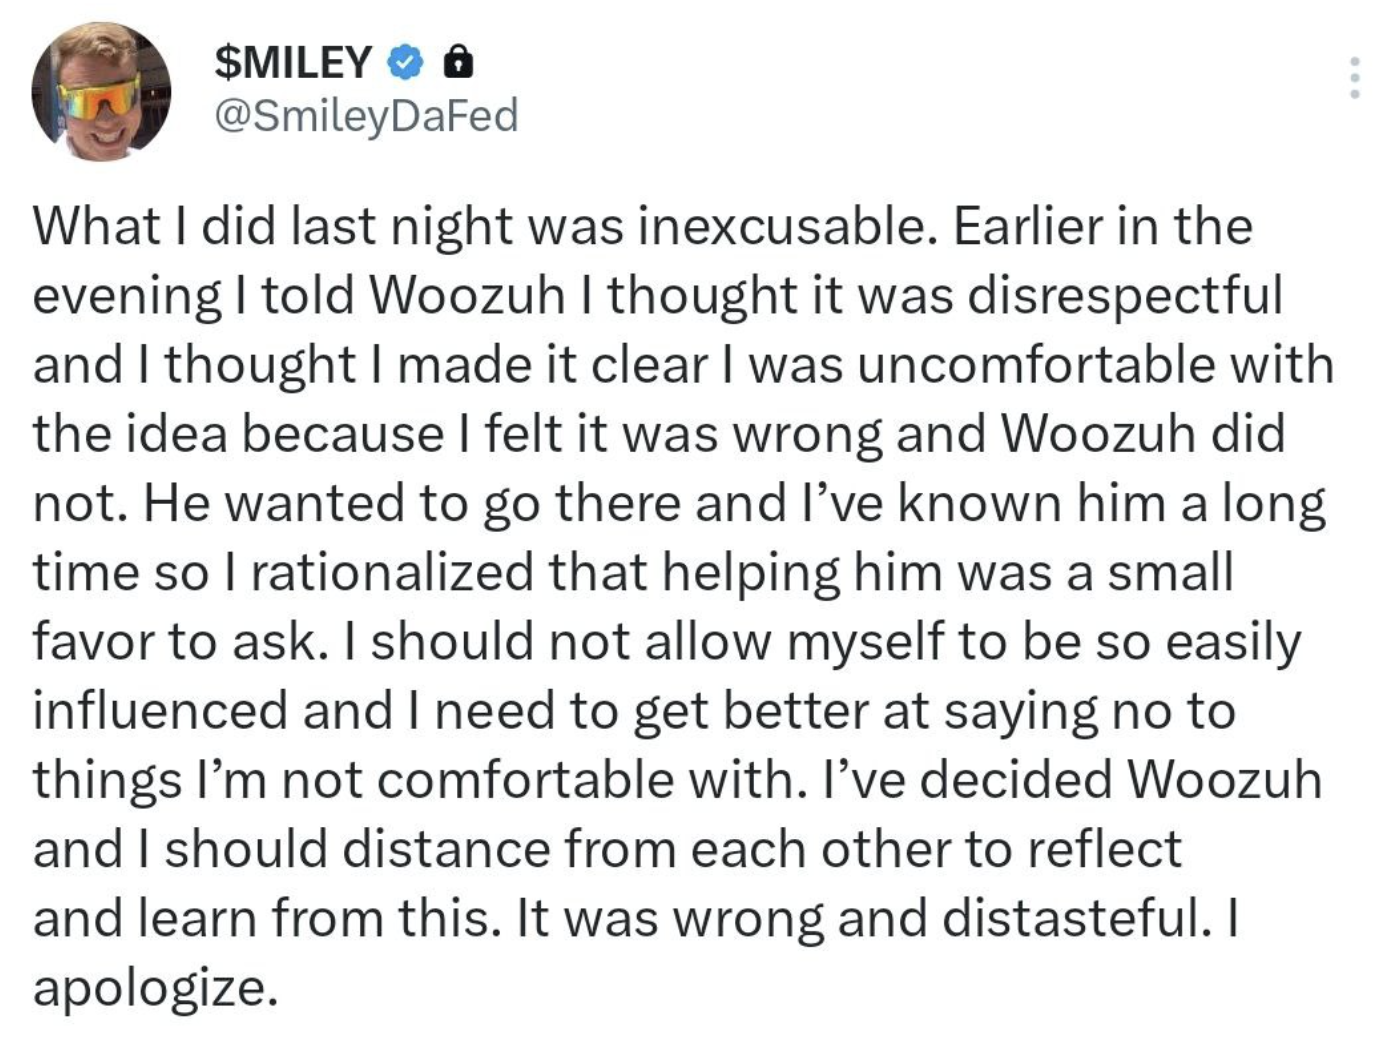Click the padlock protected-account icon

click(457, 63)
